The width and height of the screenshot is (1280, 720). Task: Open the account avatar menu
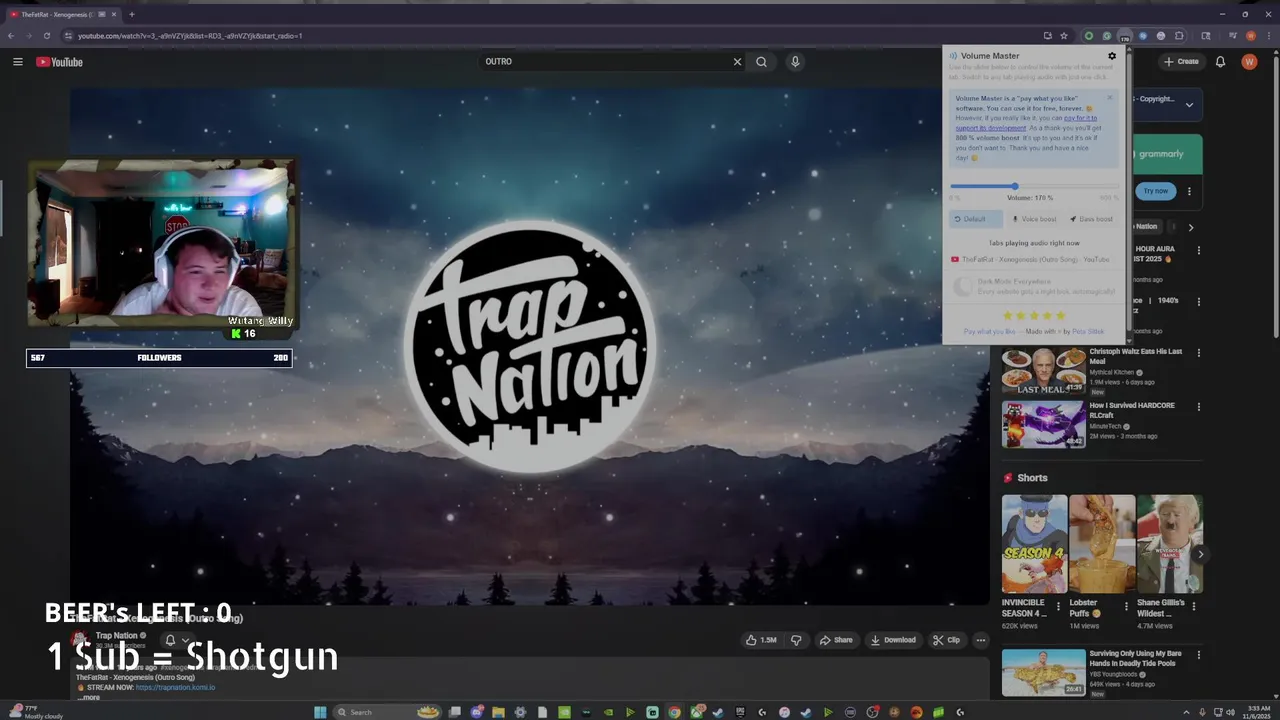[1249, 62]
